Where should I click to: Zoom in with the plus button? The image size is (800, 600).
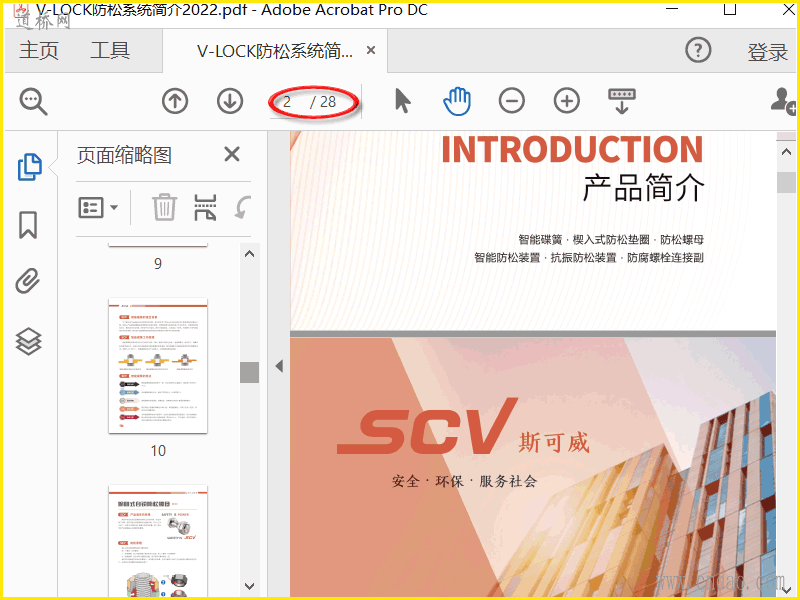click(x=567, y=101)
